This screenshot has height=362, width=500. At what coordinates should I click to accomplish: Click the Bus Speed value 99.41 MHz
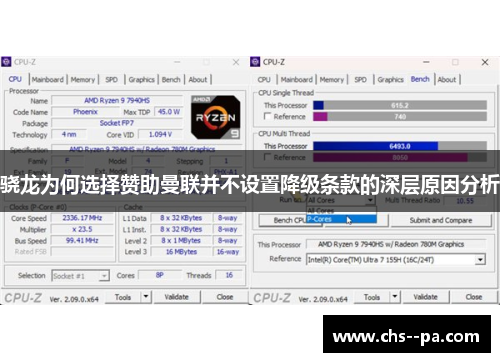coord(82,240)
